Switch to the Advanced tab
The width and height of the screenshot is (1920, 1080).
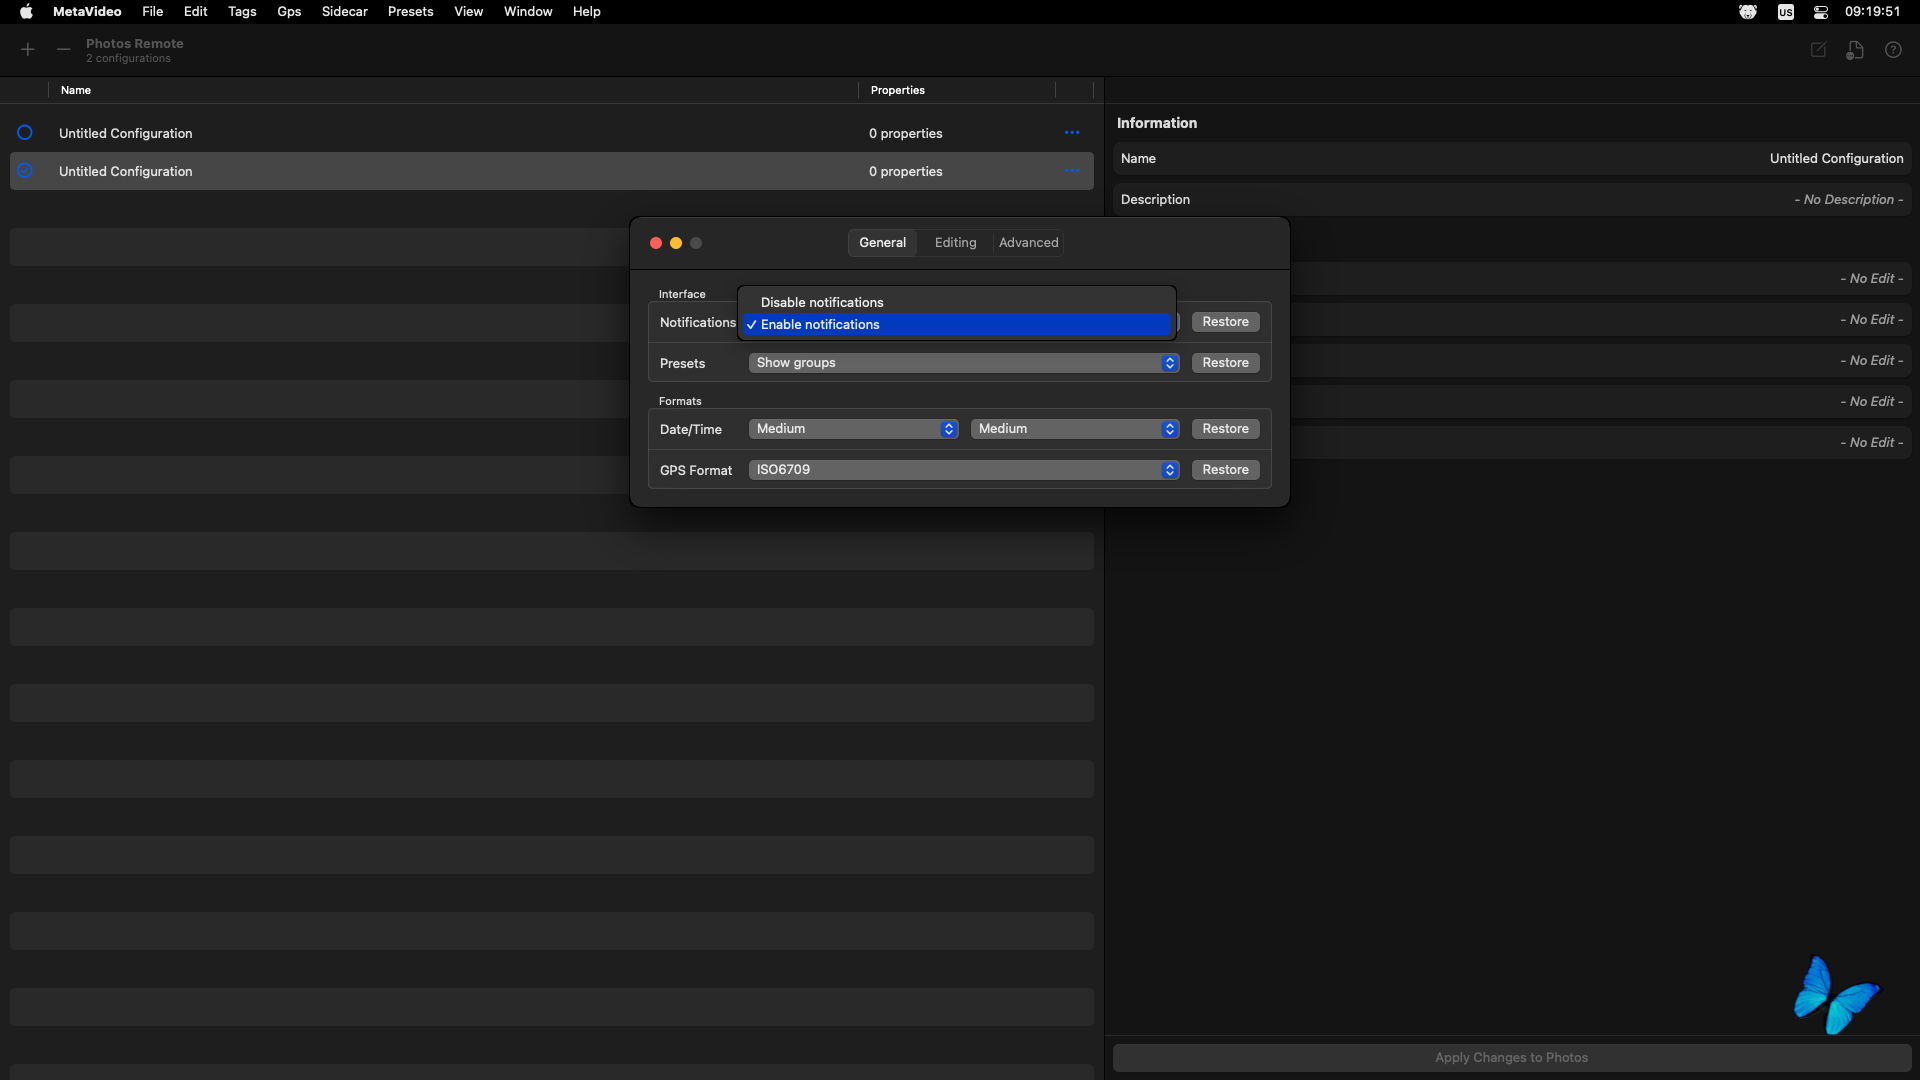point(1028,243)
